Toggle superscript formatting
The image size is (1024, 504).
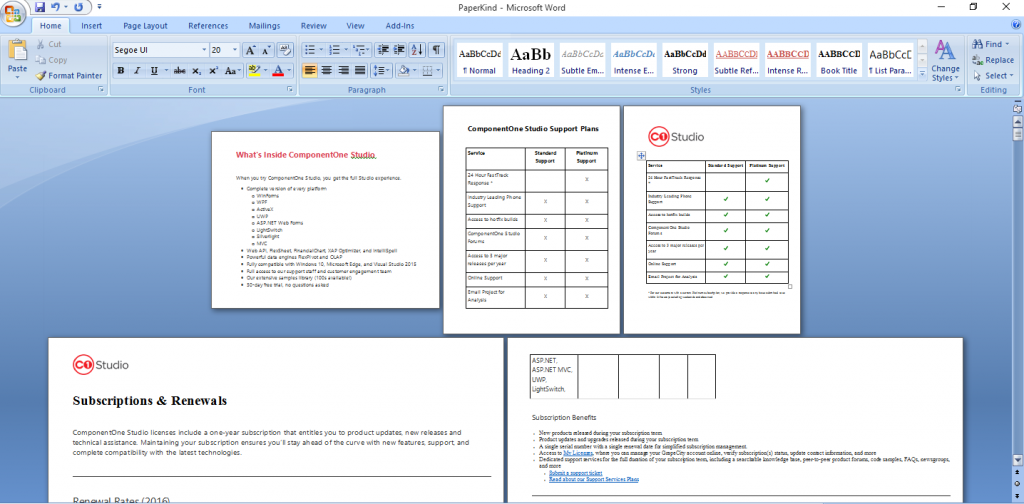213,71
